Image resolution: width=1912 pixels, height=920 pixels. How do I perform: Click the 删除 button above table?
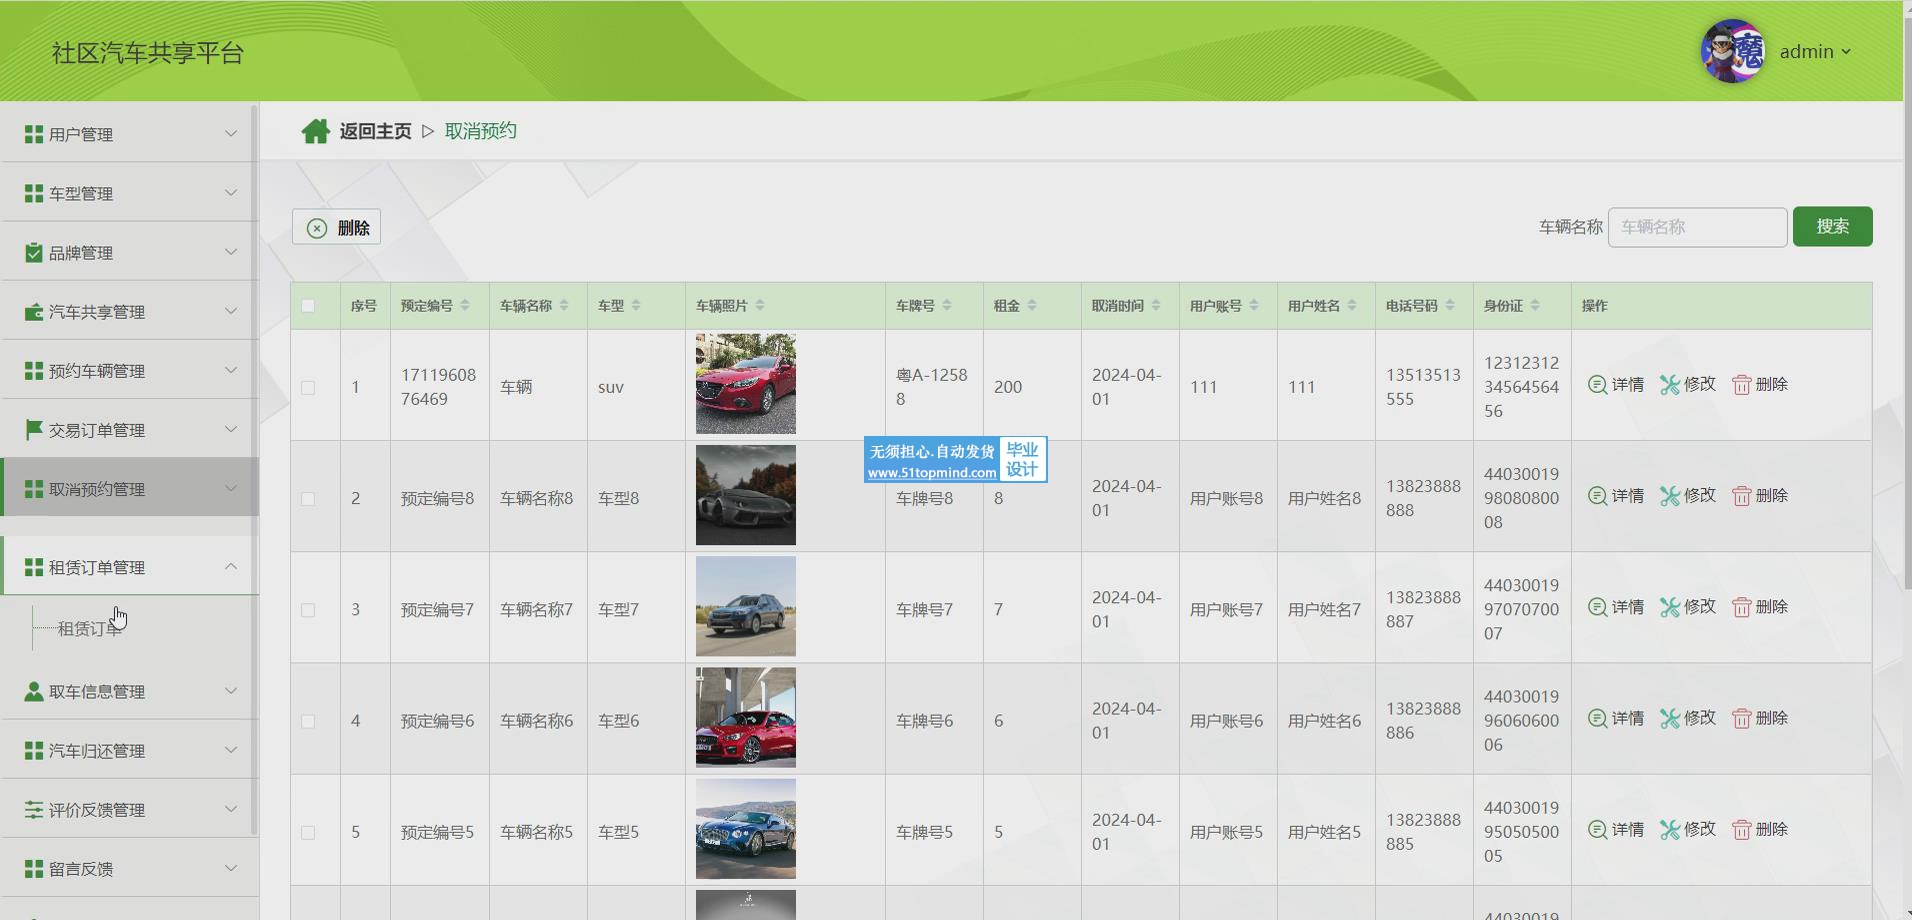pyautogui.click(x=336, y=227)
